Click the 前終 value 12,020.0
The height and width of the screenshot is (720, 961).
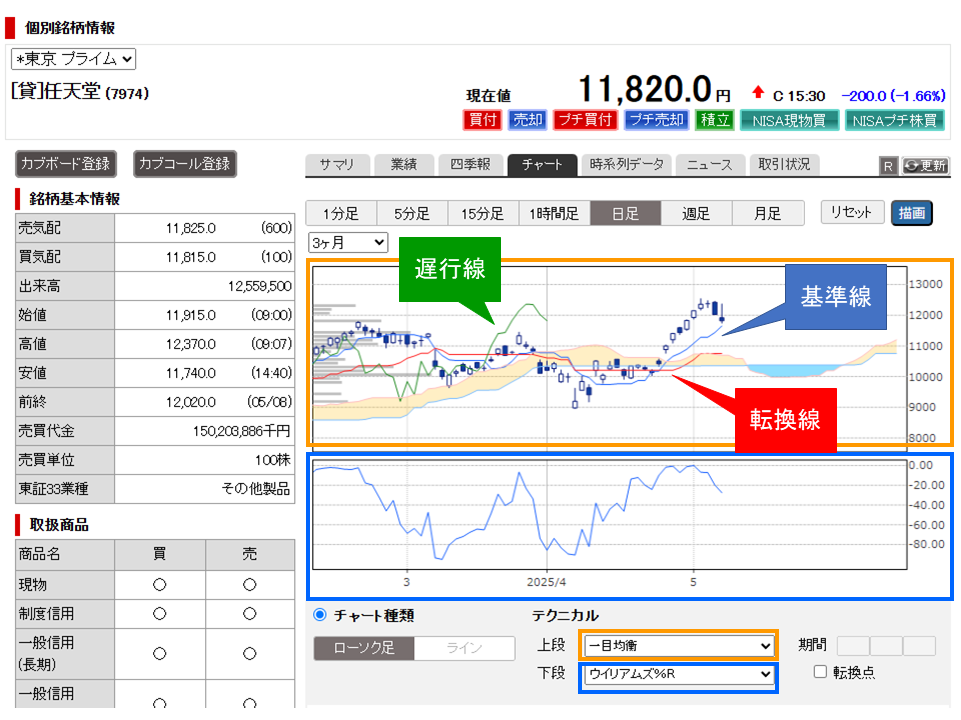point(191,402)
